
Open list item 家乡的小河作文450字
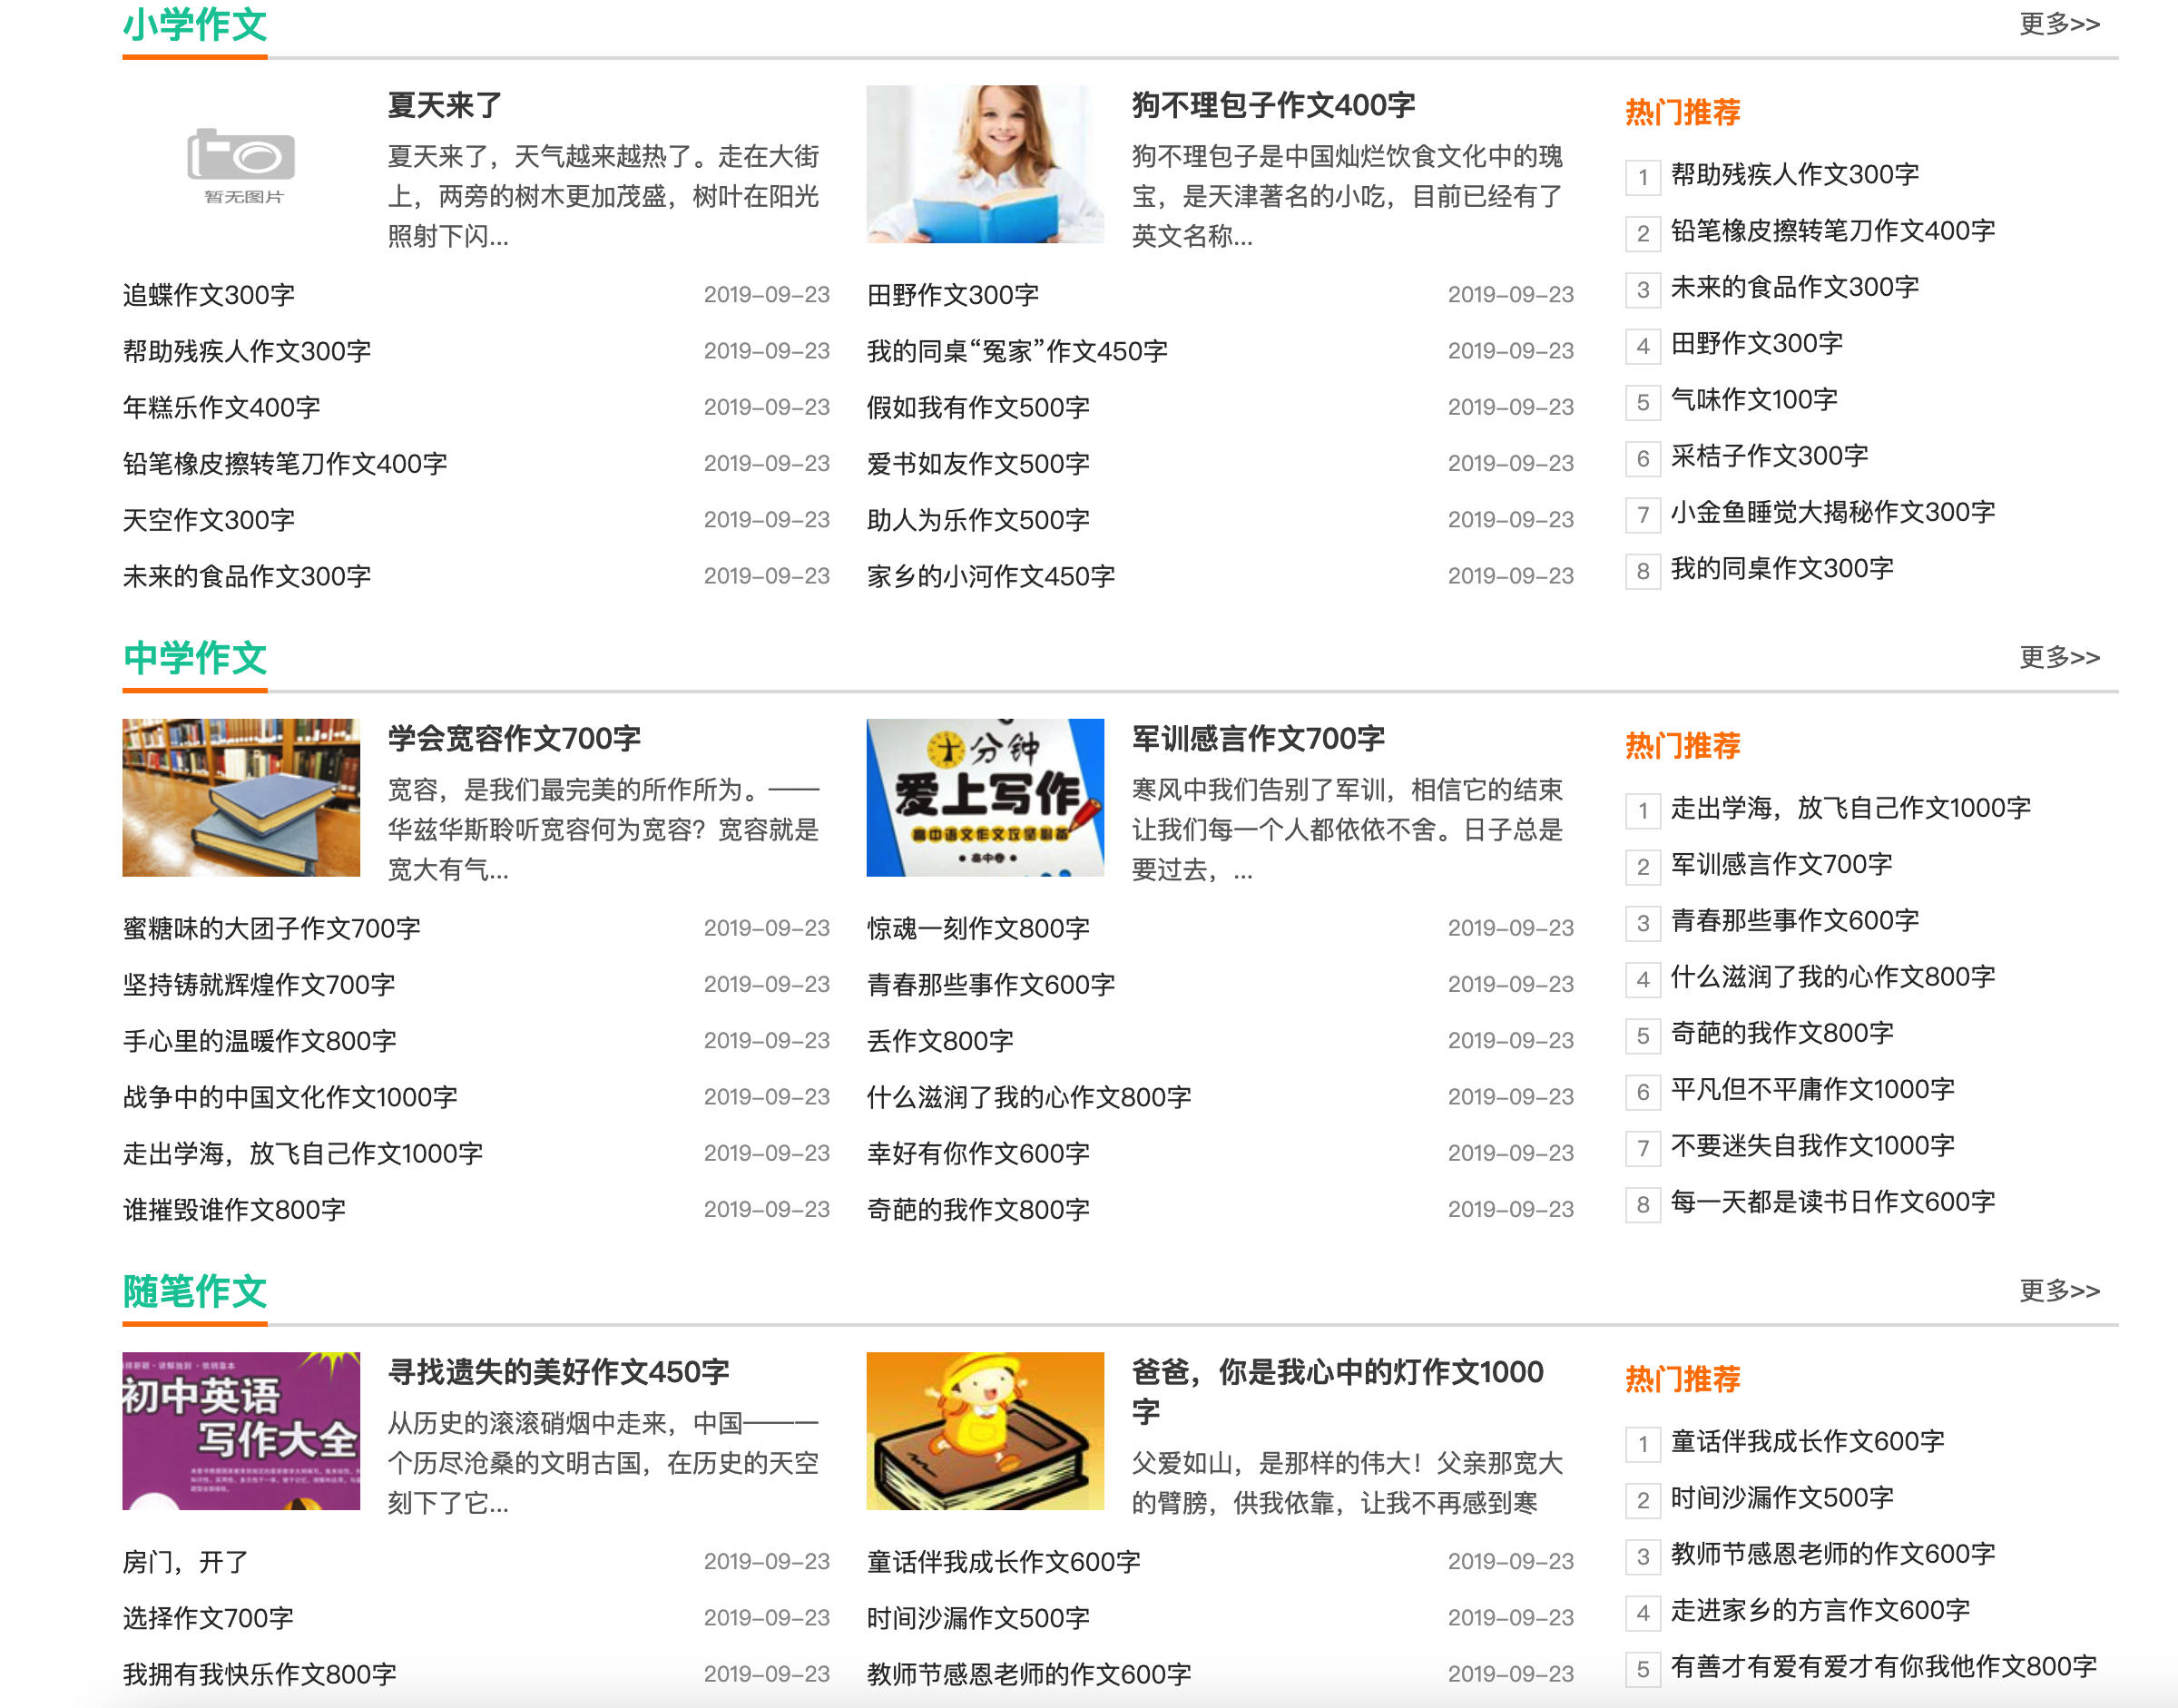(991, 576)
